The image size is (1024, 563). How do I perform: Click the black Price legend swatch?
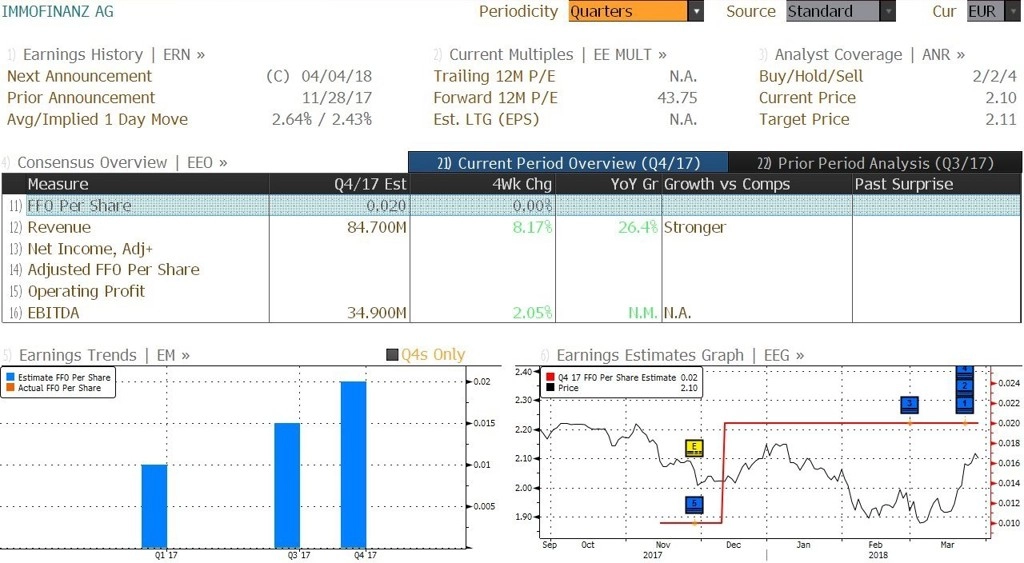tap(550, 388)
